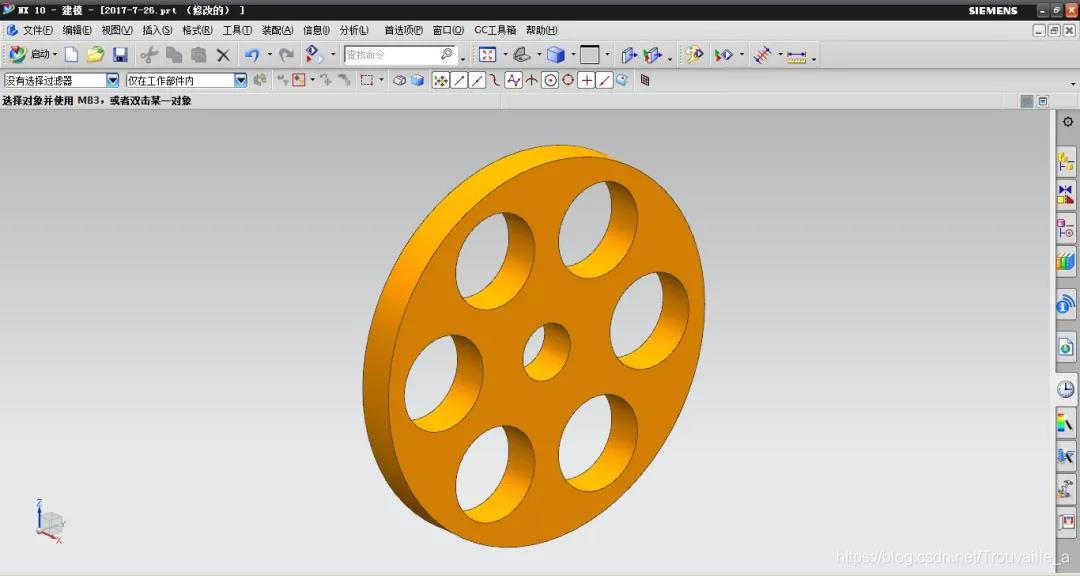
Task: Open the Assembly Navigator tab
Action: coord(1066,162)
